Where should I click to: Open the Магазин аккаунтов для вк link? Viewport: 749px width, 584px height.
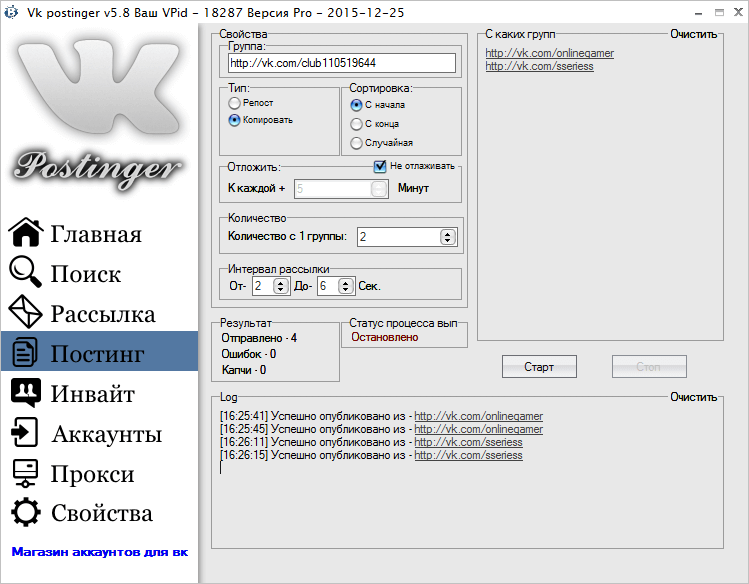coord(99,552)
